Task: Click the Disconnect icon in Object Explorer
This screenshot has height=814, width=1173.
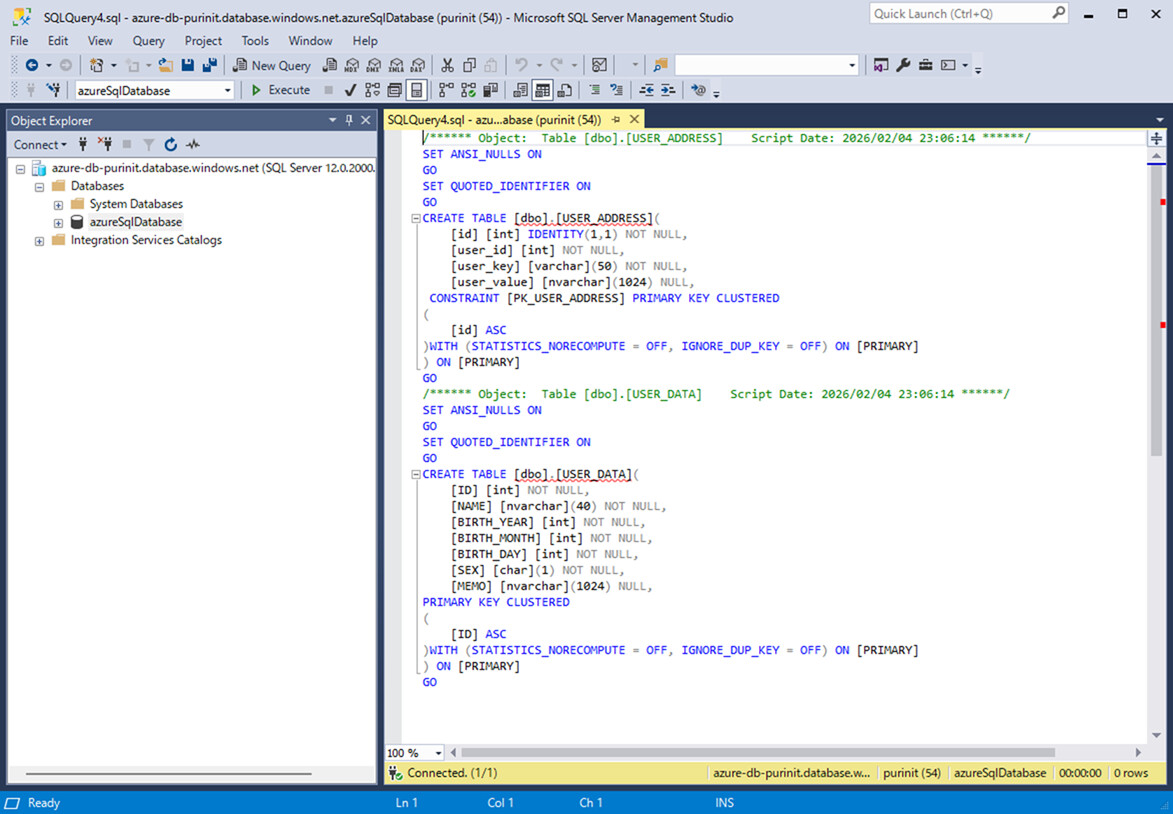Action: coord(105,144)
